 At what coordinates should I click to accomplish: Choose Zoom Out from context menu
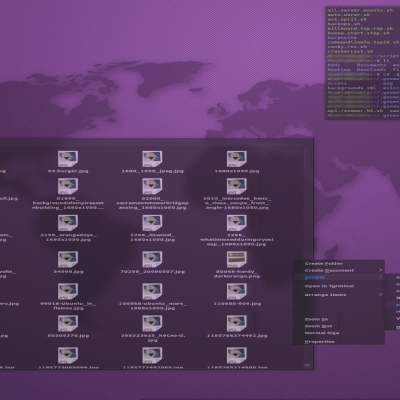[338, 326]
